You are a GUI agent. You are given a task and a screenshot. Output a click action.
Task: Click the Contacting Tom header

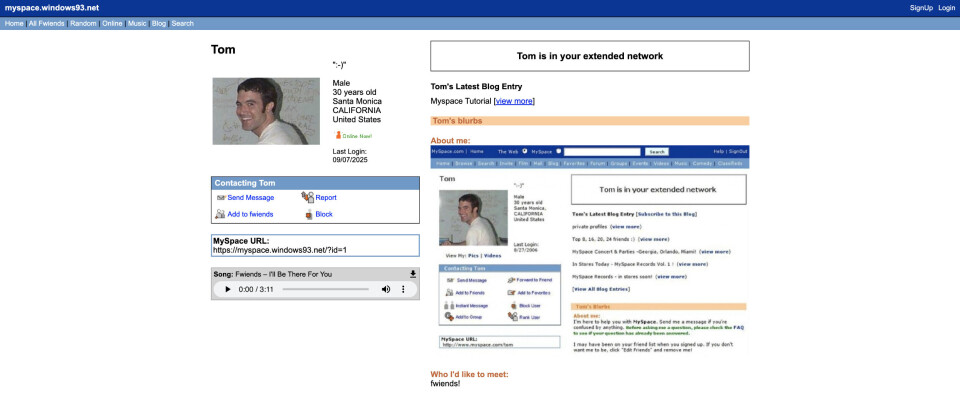tap(315, 183)
